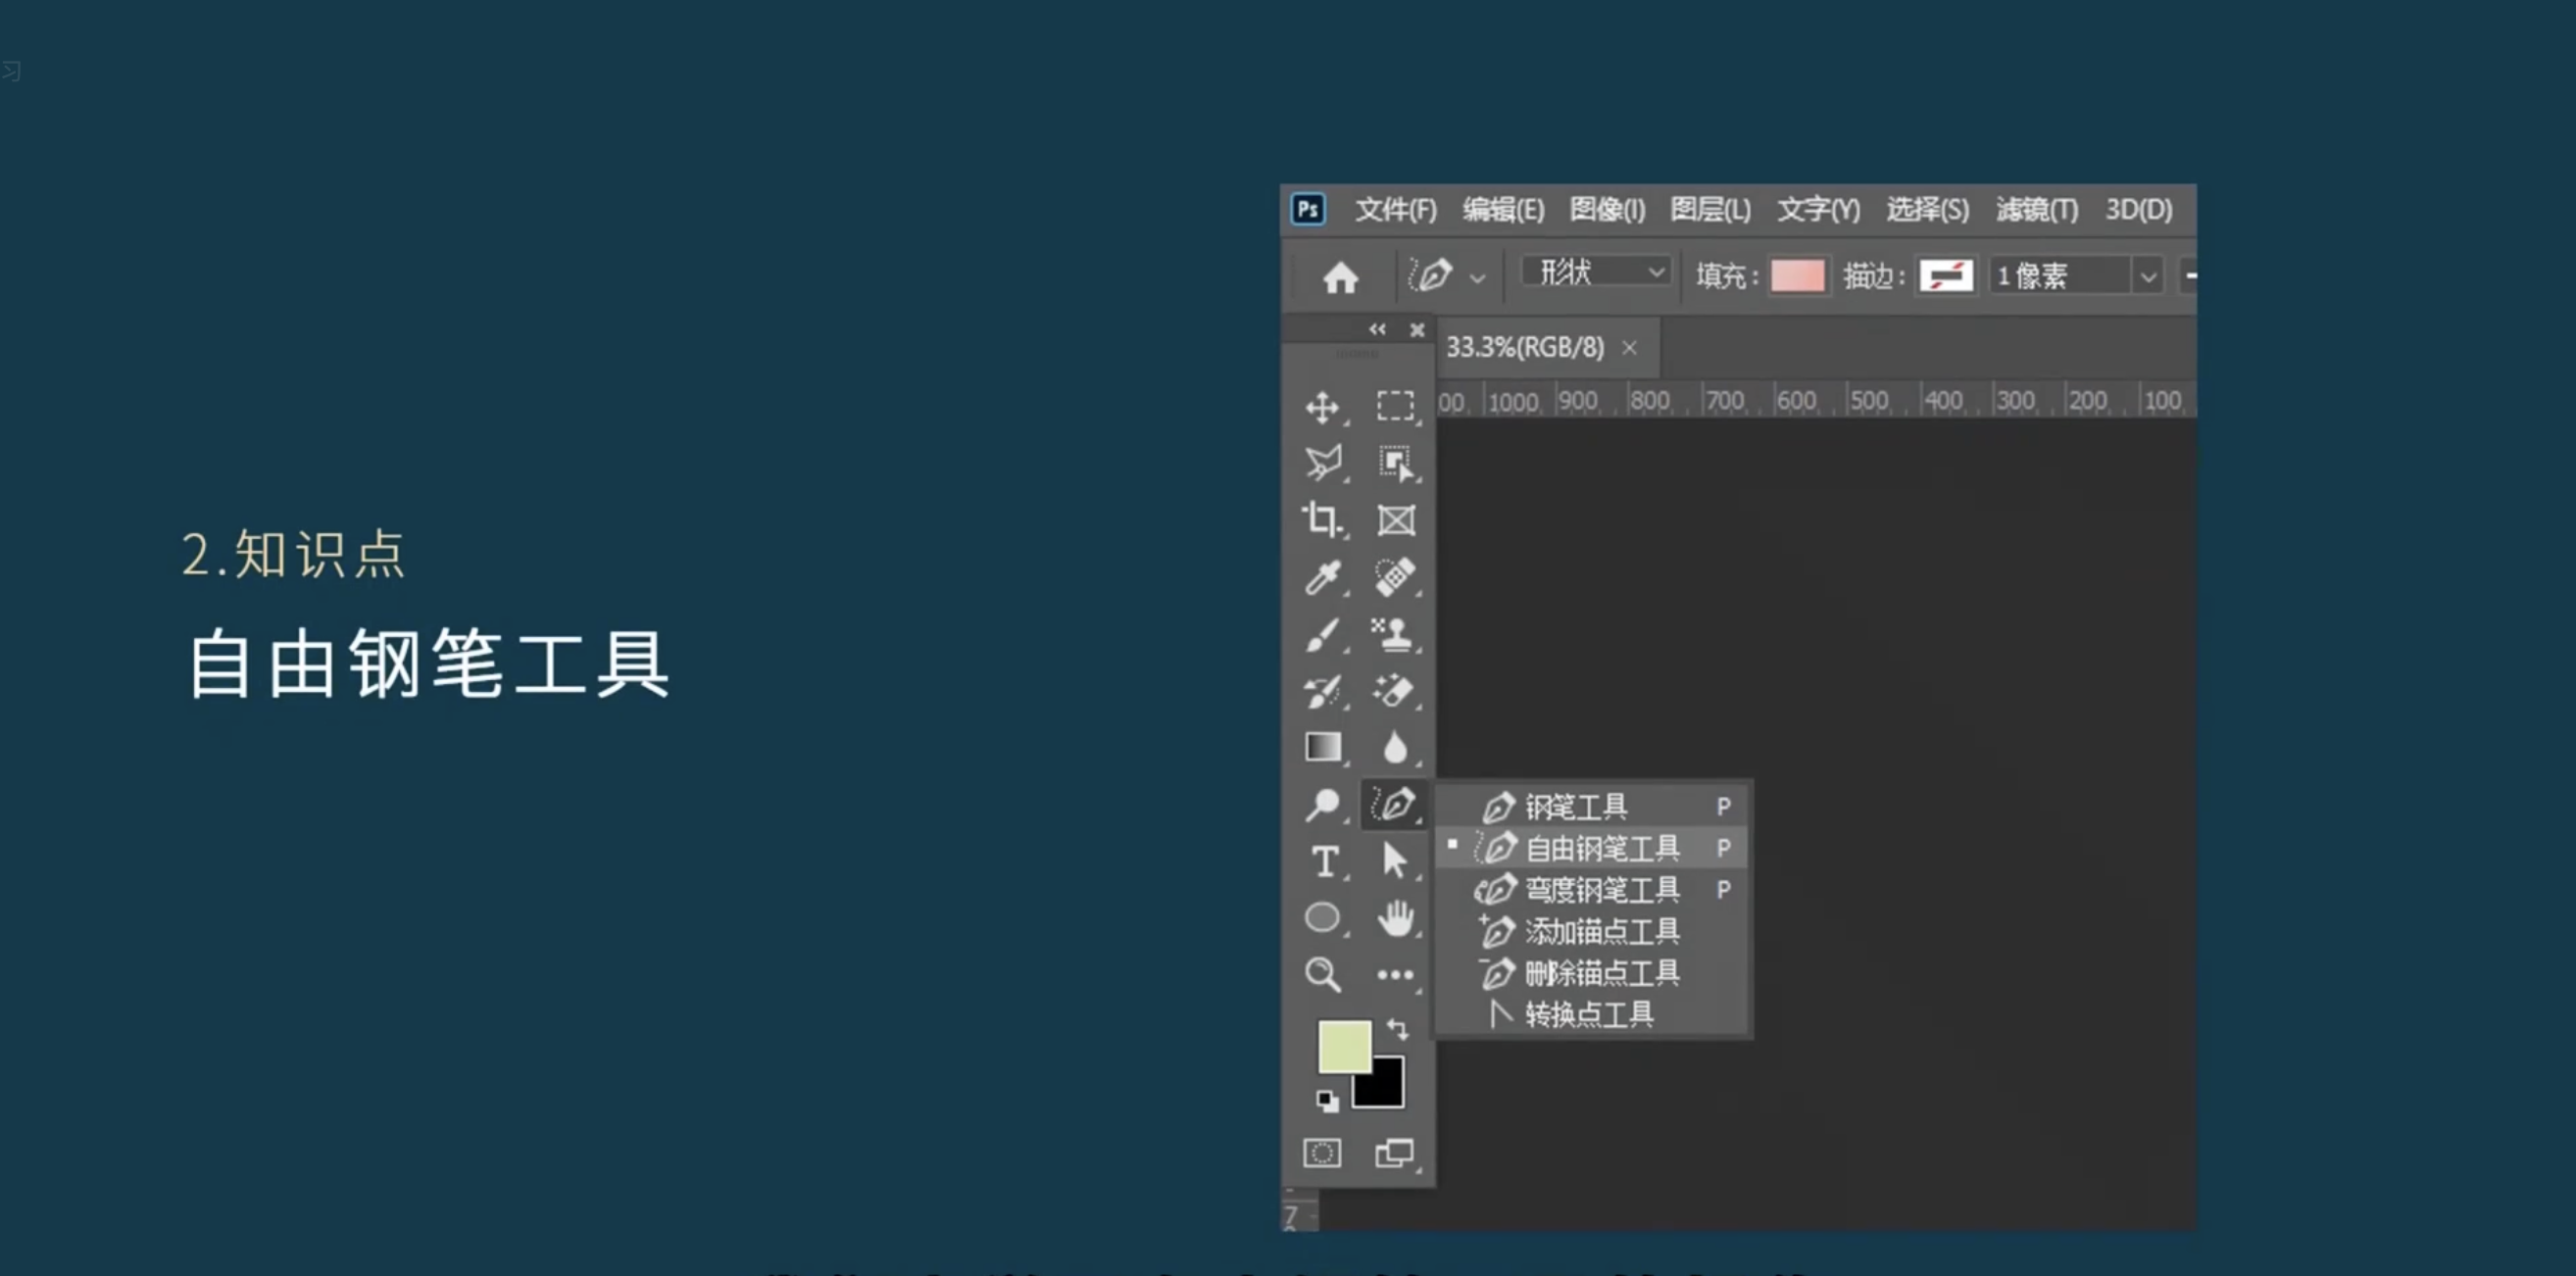Choose the Clone Stamp tool
Viewport: 2576px width, 1276px height.
coord(1393,634)
